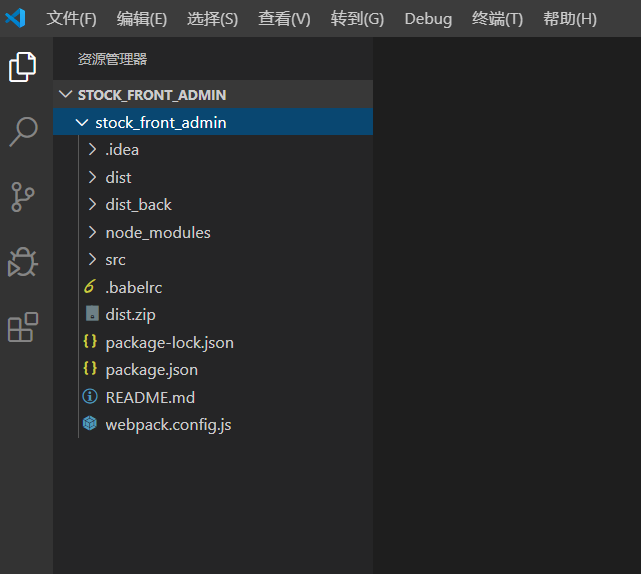Collapse the STOCK_FRONT_ADMIN workspace section
Screen dimensions: 641x574
65,95
